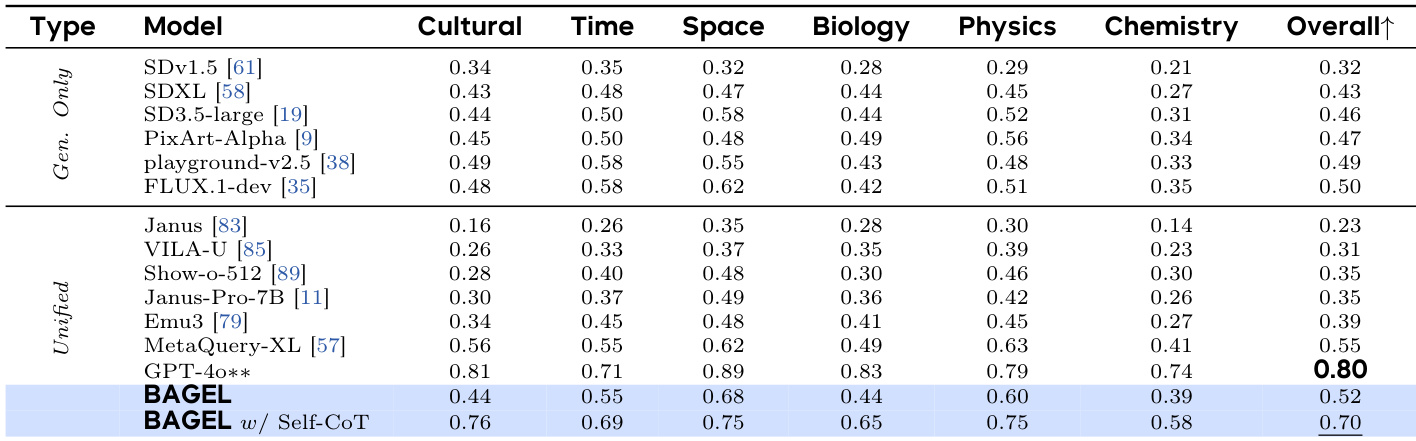Open citation 61 next to SDv1.5
This screenshot has width=1416, height=441.
[245, 68]
